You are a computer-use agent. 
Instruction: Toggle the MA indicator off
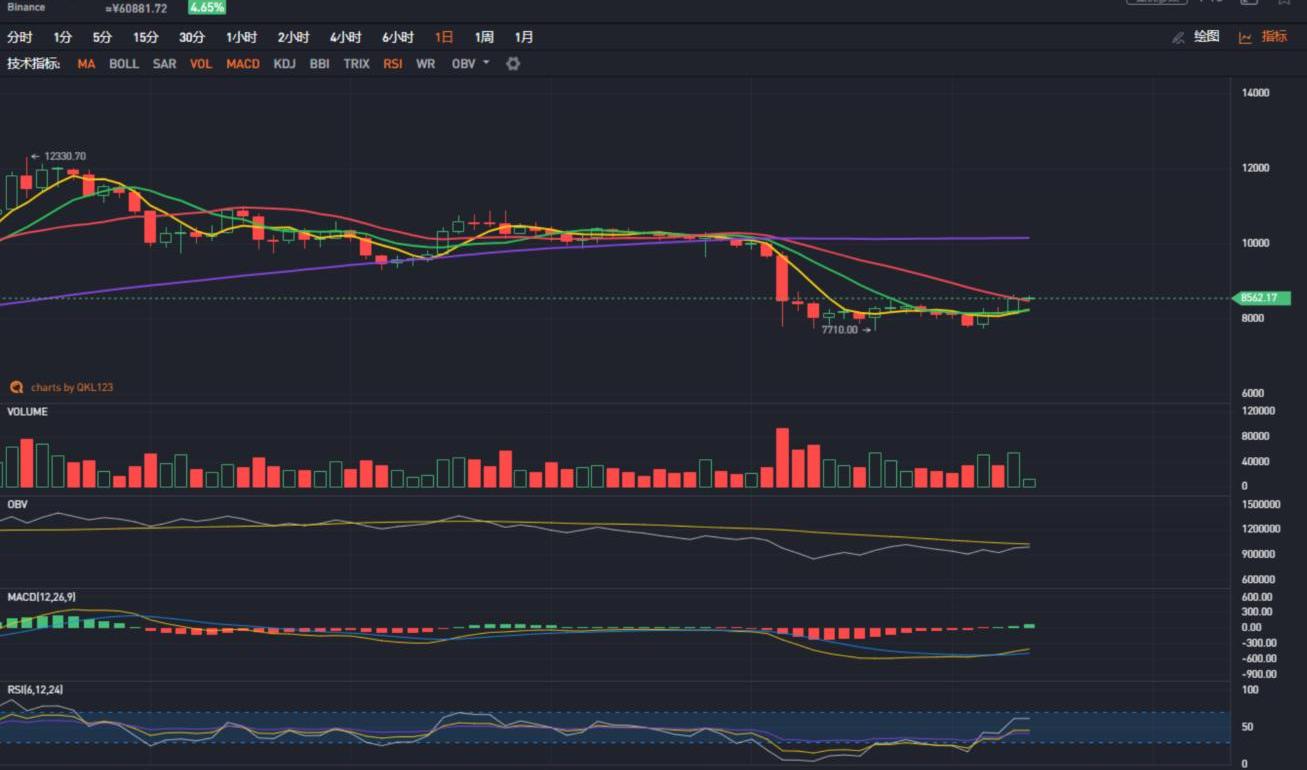click(87, 64)
